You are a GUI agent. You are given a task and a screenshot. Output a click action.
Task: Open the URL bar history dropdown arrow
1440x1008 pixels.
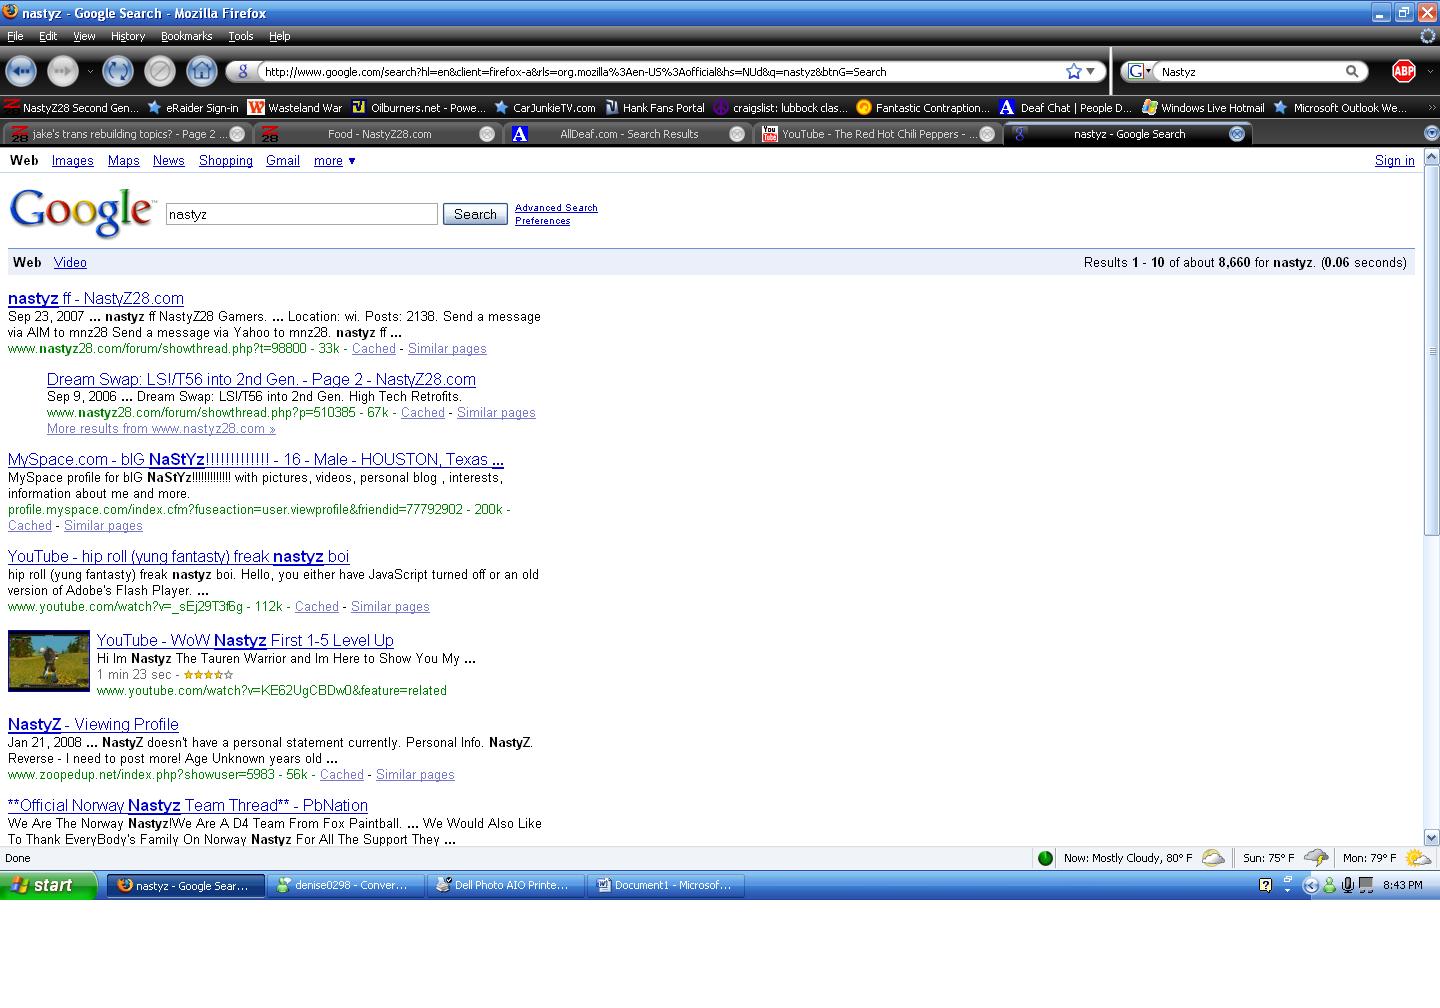coord(1091,71)
